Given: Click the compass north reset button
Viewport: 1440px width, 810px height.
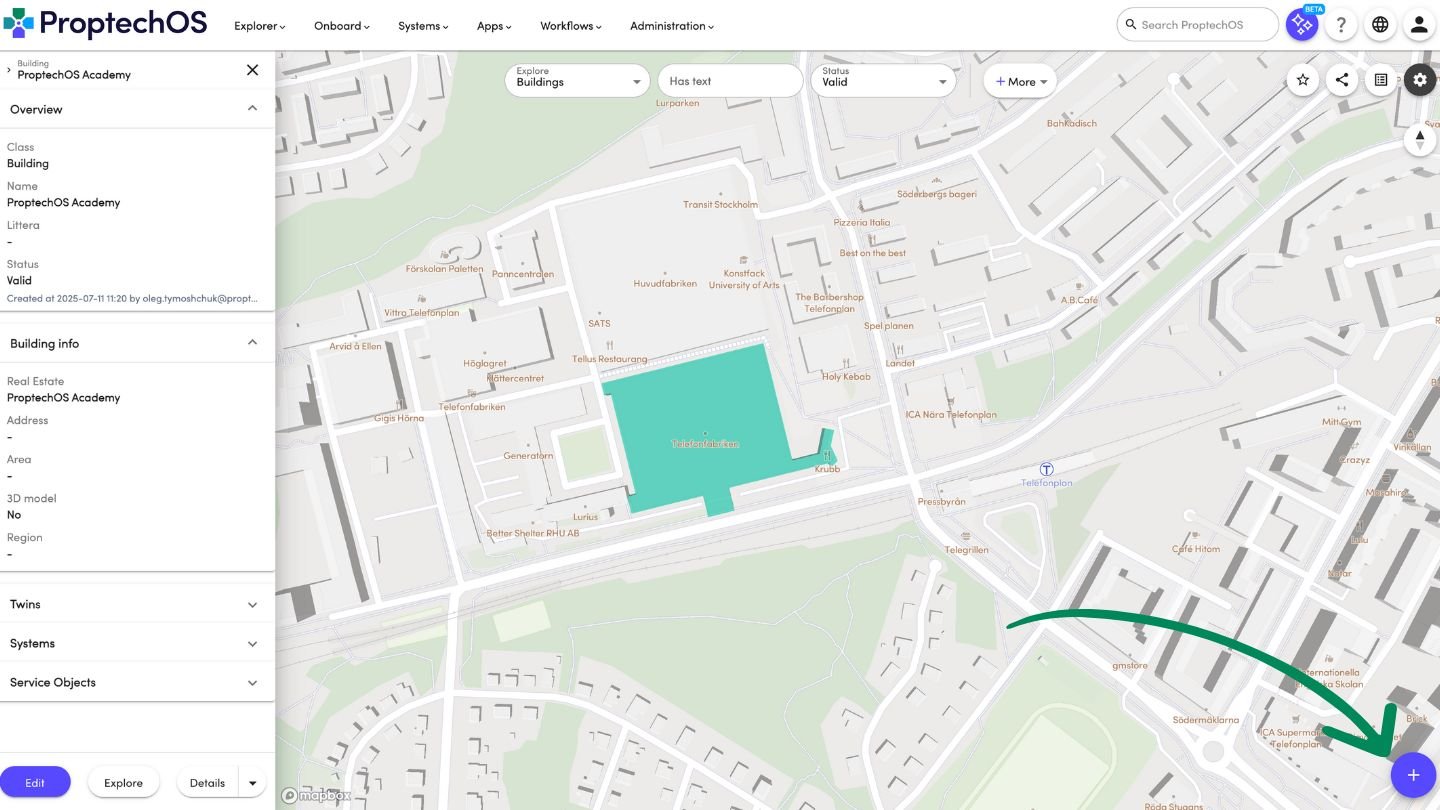Looking at the screenshot, I should 1420,139.
